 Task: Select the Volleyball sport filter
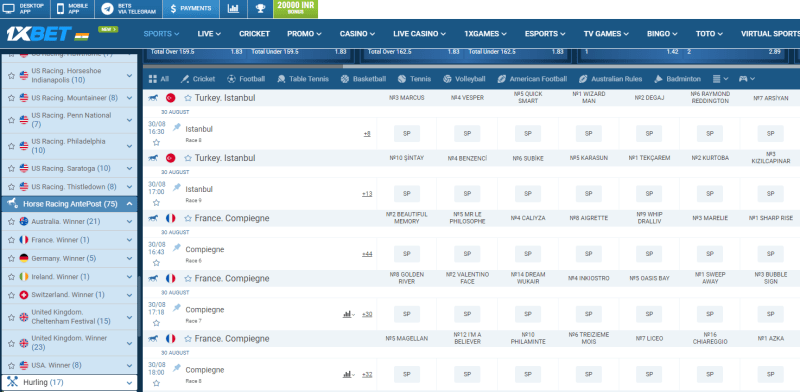click(x=464, y=79)
